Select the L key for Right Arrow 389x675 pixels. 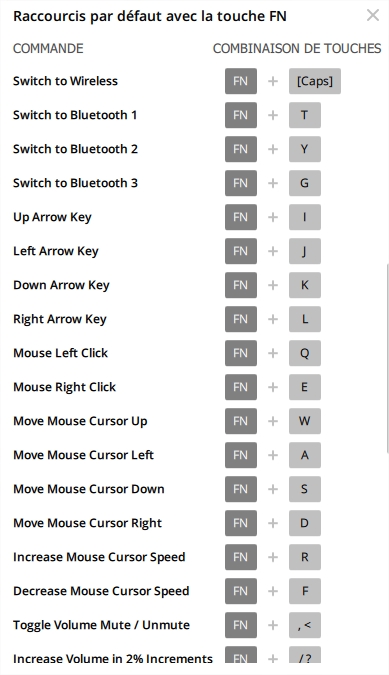pyautogui.click(x=305, y=319)
